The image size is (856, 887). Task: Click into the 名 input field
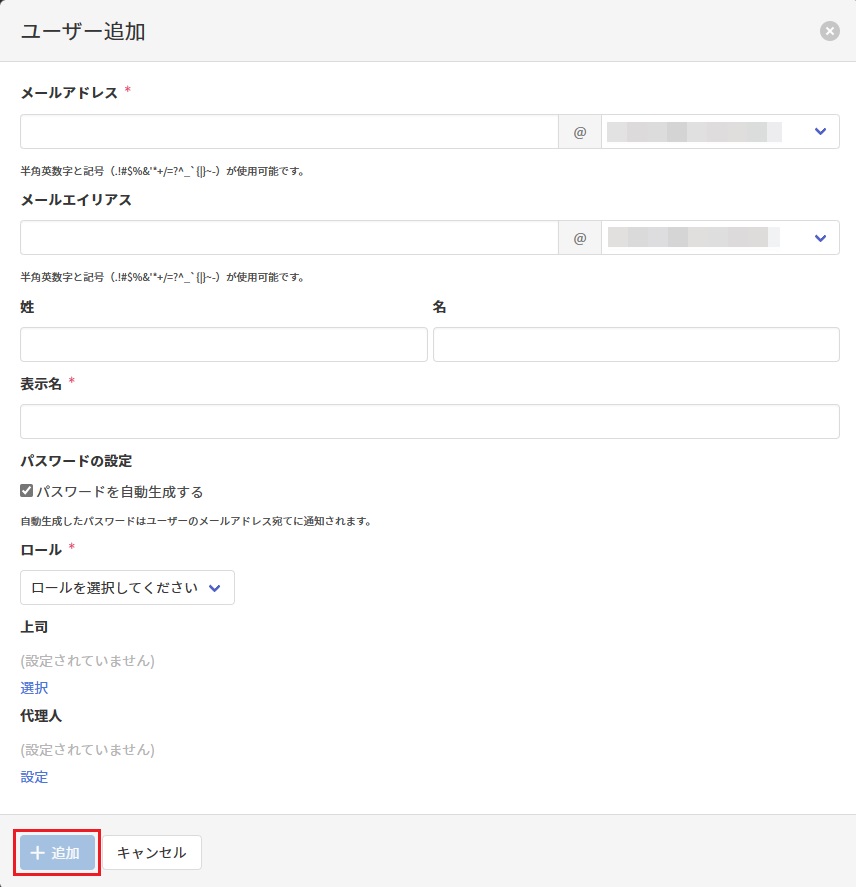(635, 344)
